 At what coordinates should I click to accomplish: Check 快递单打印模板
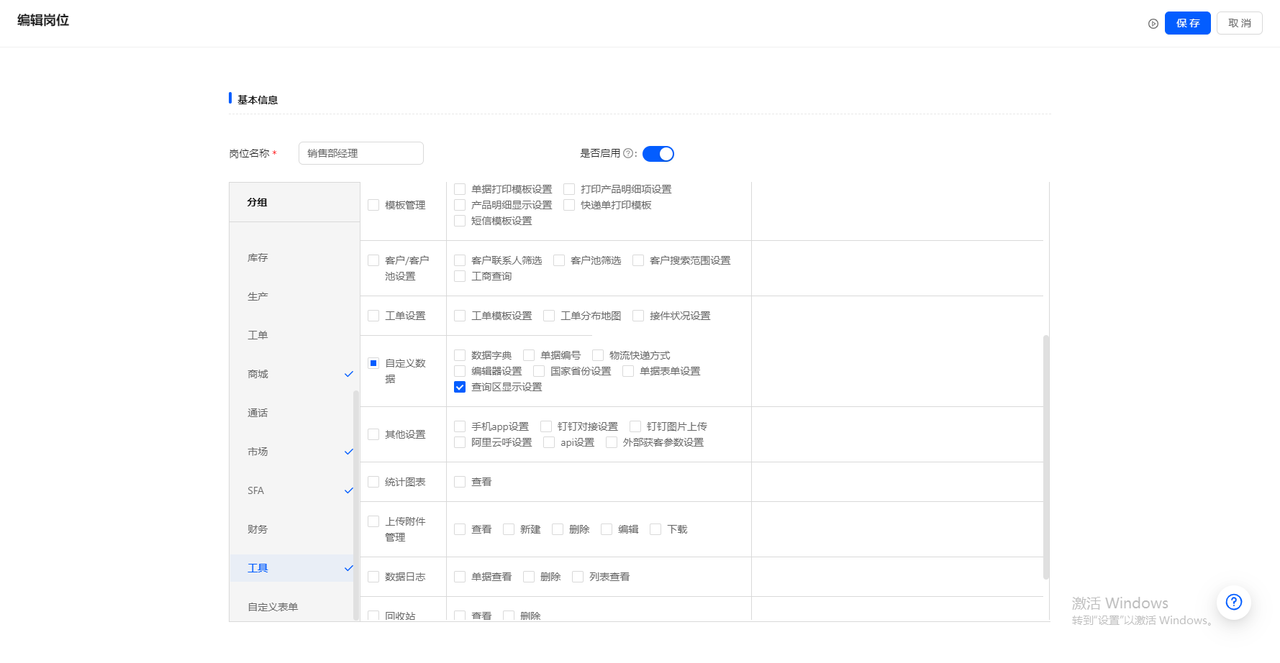[569, 205]
